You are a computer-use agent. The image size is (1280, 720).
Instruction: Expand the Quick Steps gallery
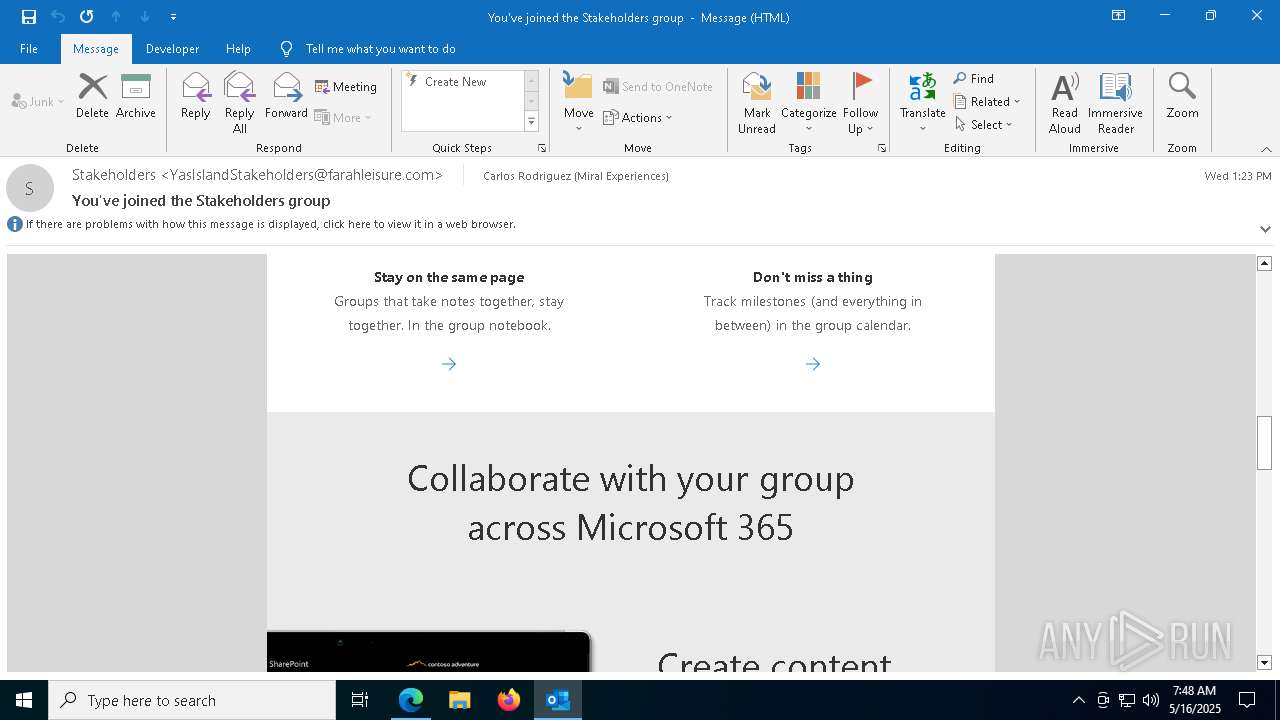tap(531, 122)
